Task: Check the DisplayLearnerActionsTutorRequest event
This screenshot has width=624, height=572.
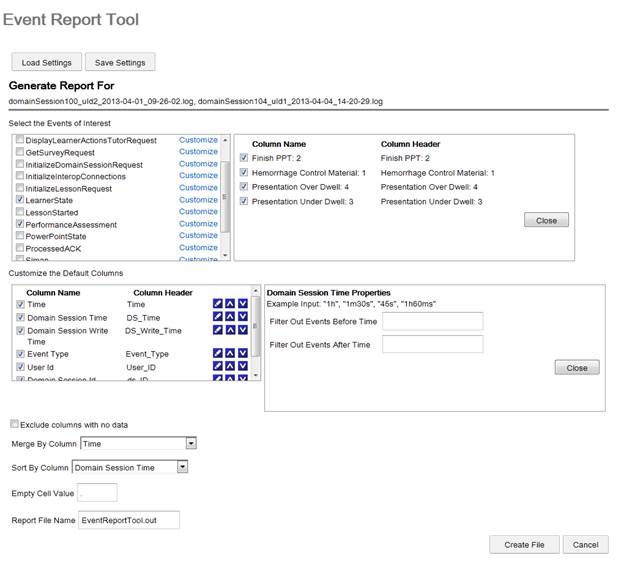Action: tap(20, 139)
